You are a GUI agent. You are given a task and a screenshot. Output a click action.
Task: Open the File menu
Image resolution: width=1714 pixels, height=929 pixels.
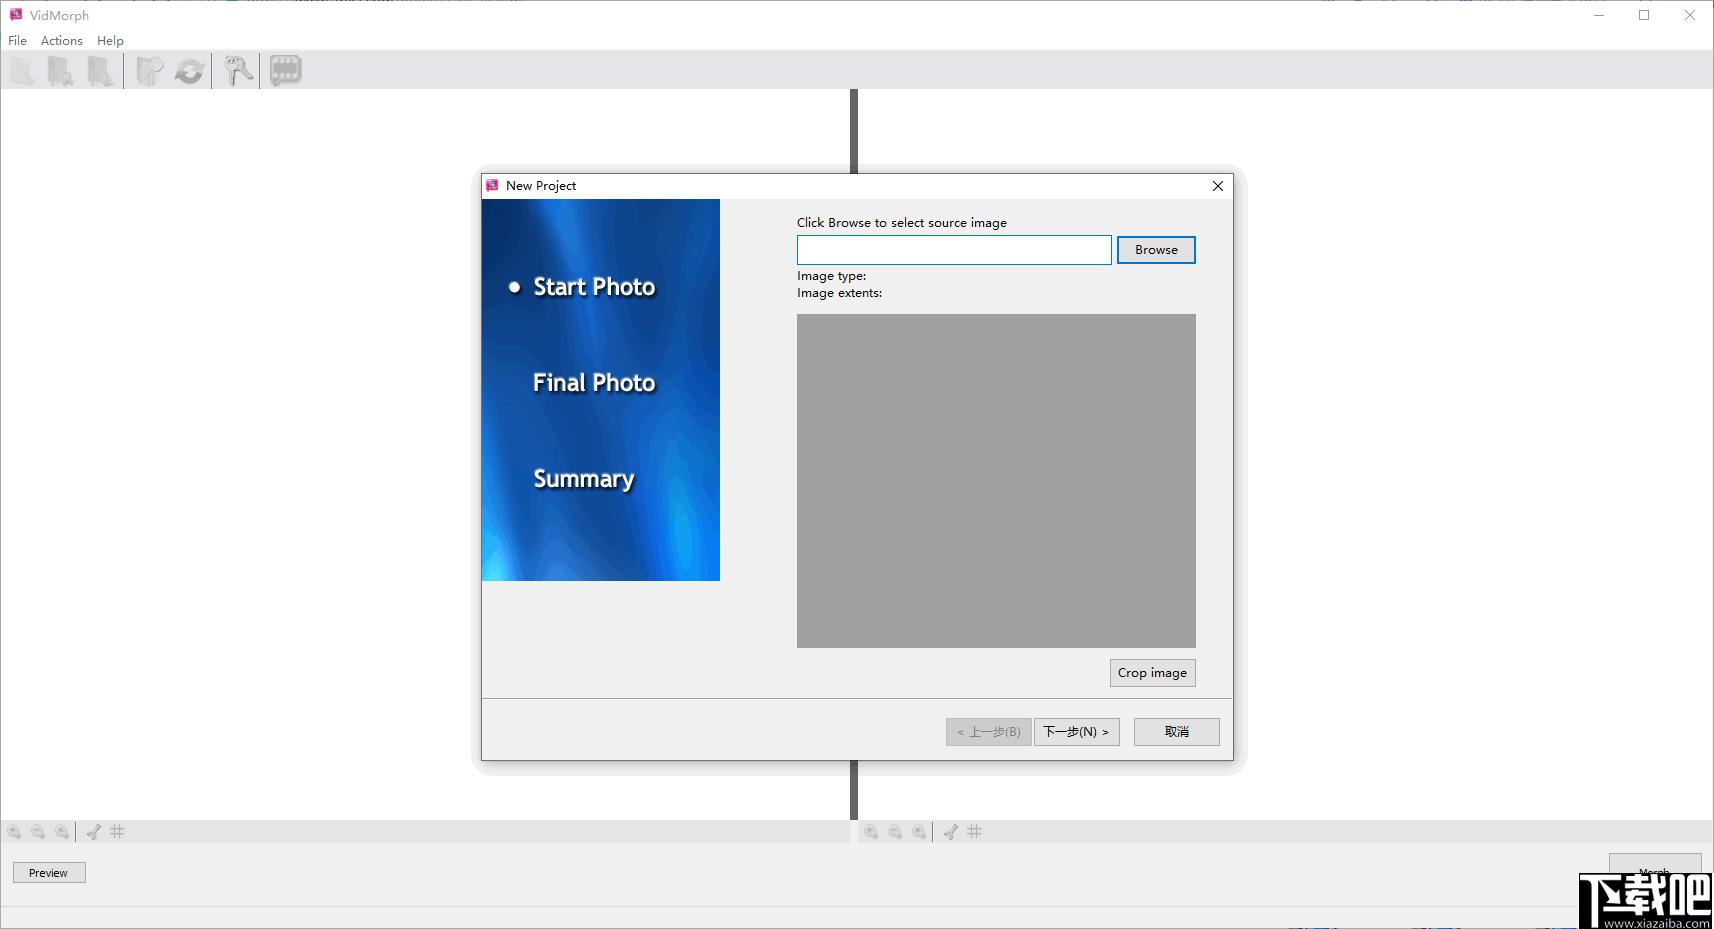coord(18,41)
